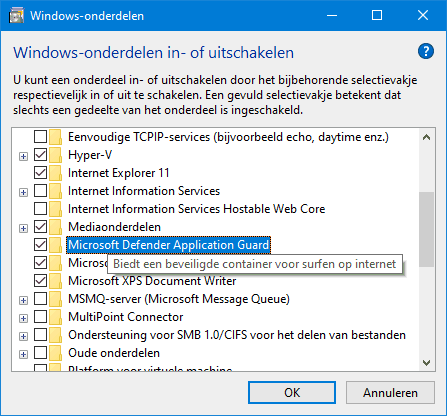Click the scrollbar down arrow in feature list

click(426, 363)
